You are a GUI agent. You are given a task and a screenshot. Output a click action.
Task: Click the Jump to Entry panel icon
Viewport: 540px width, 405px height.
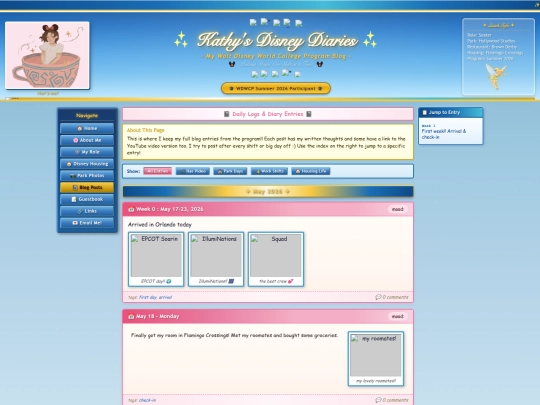click(425, 112)
